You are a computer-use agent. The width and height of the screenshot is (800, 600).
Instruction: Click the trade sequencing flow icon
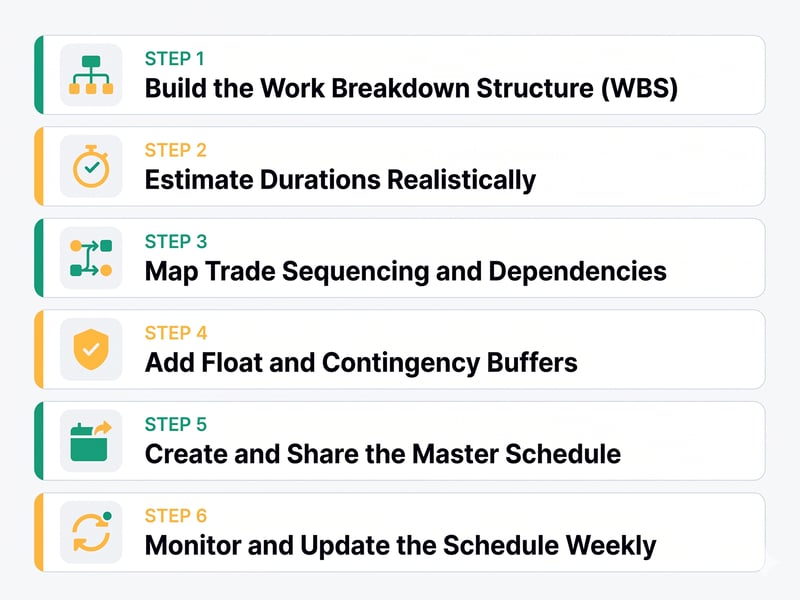(x=91, y=258)
